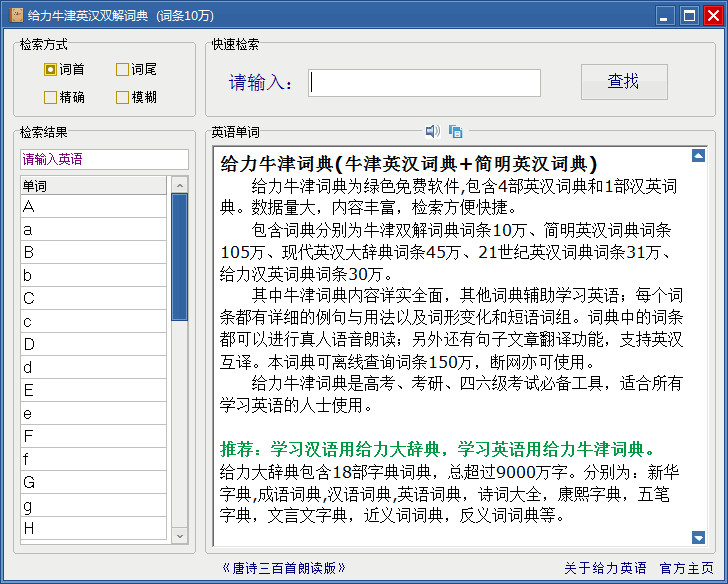The width and height of the screenshot is (728, 584).
Task: Visit the 官方主页 link
Action: pos(686,568)
